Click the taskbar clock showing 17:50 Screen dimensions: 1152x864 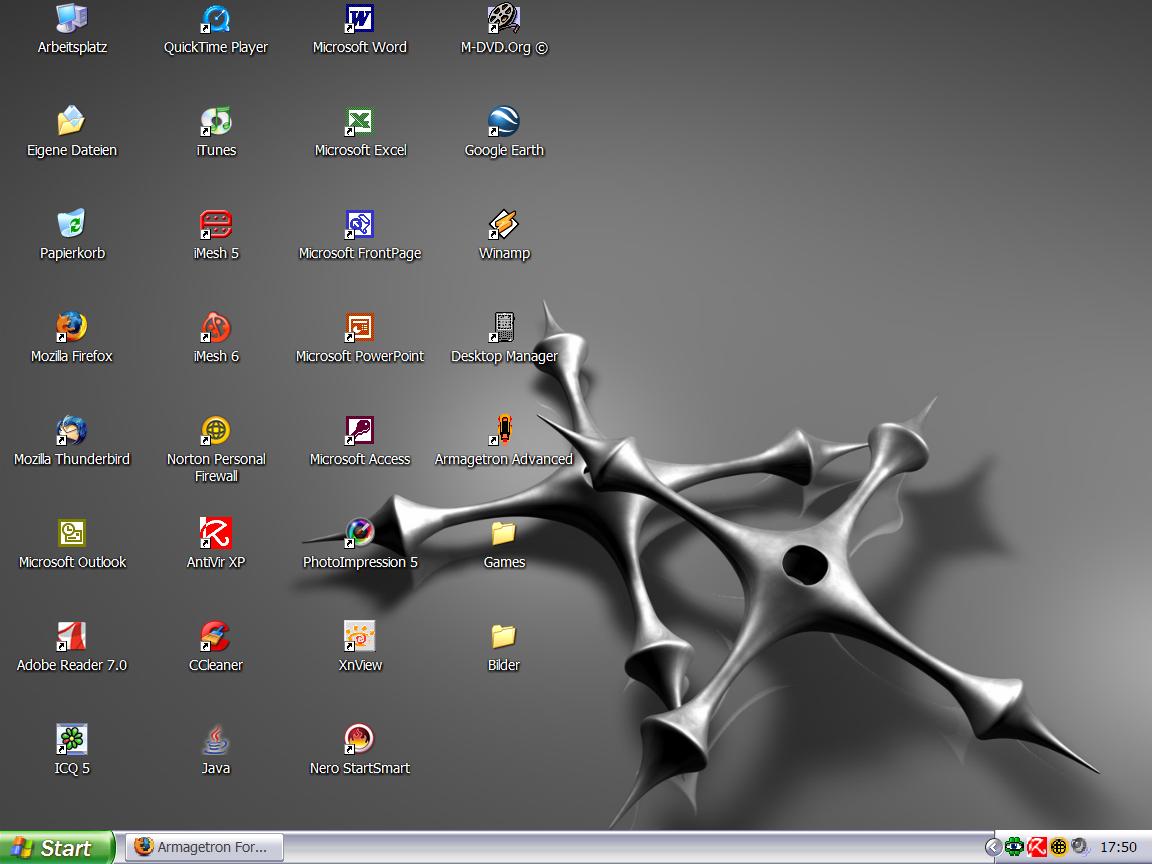tap(1118, 848)
